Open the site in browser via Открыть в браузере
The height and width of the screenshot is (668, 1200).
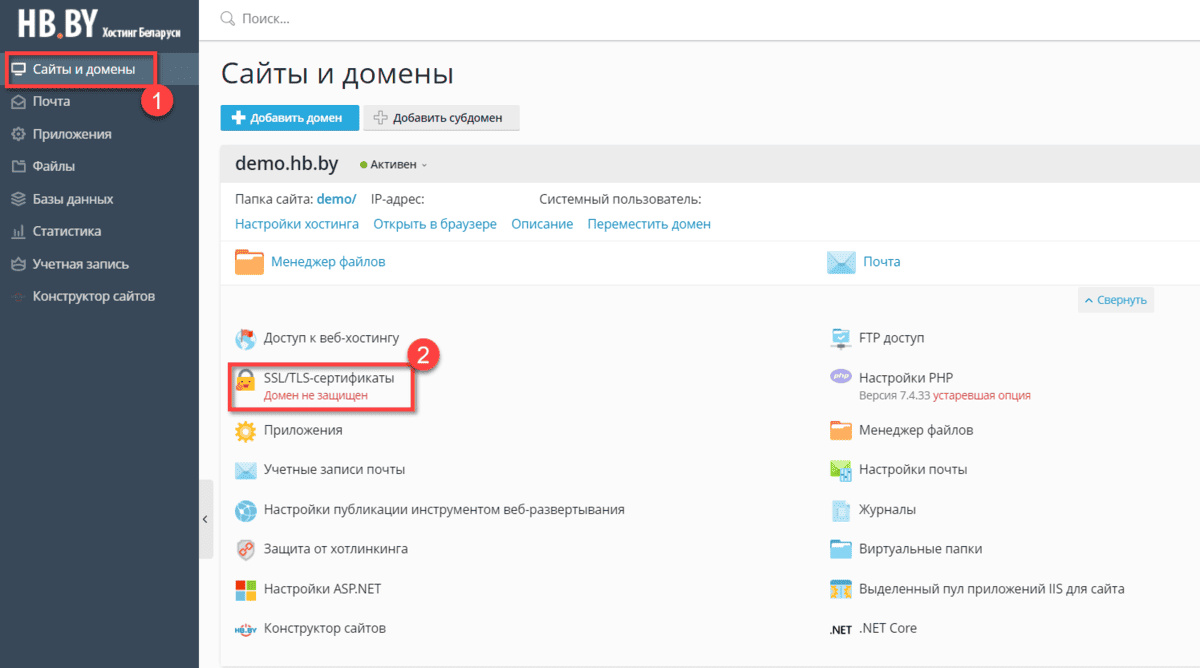[436, 224]
